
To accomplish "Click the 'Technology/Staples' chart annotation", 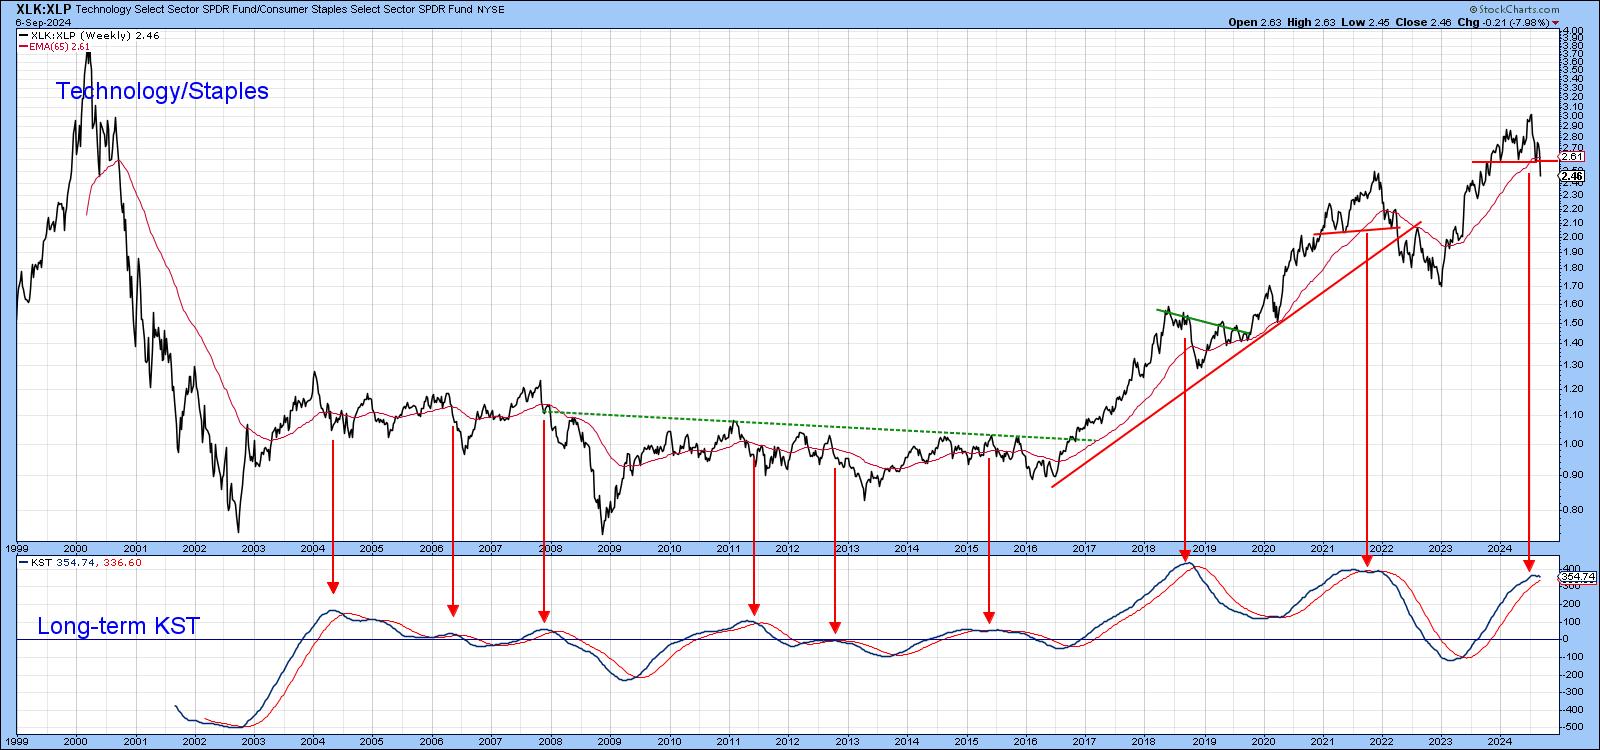I will [162, 91].
